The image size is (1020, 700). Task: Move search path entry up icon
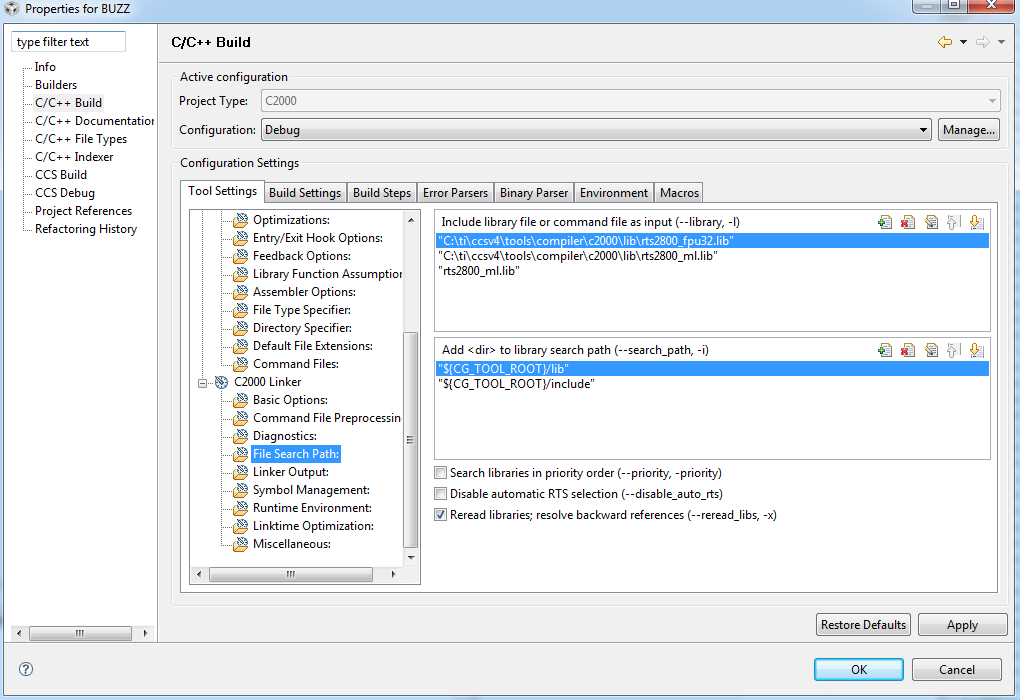tap(953, 351)
